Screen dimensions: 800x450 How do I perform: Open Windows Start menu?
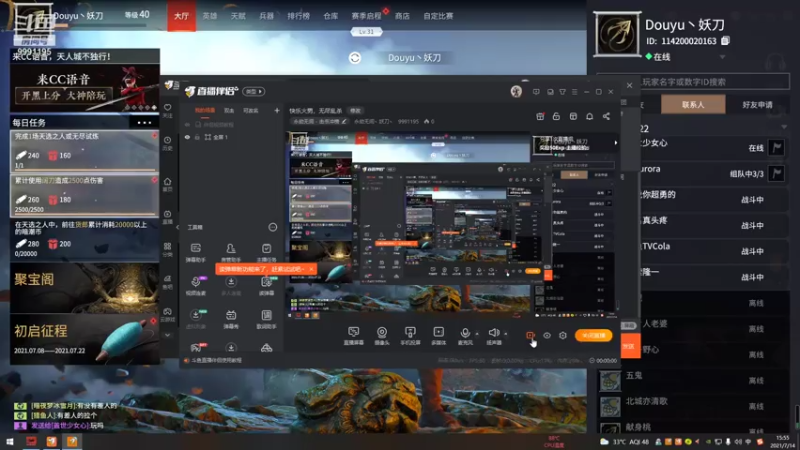pos(9,441)
